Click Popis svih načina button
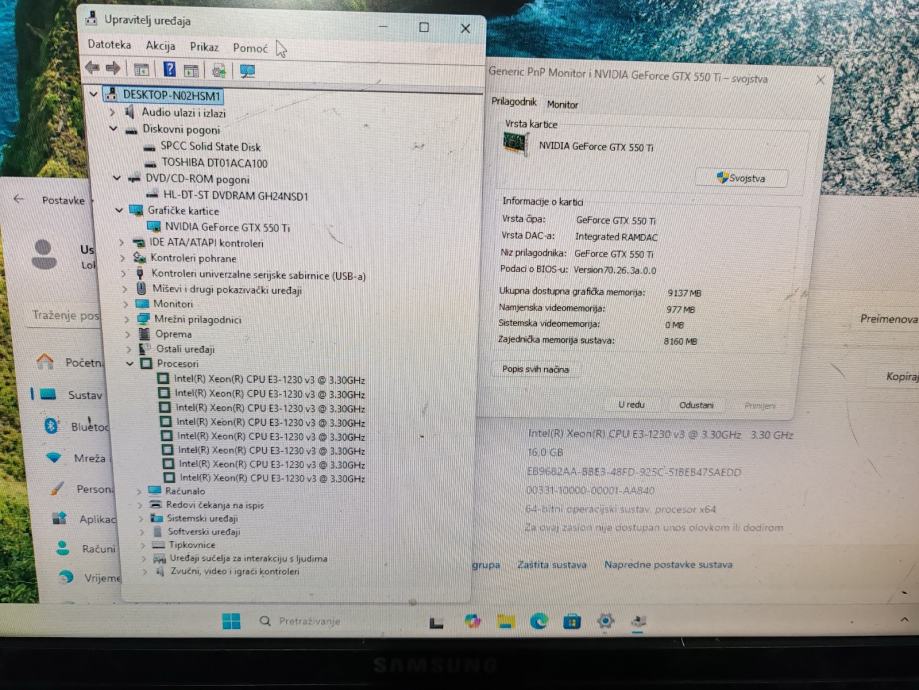This screenshot has width=919, height=690. pos(535,369)
